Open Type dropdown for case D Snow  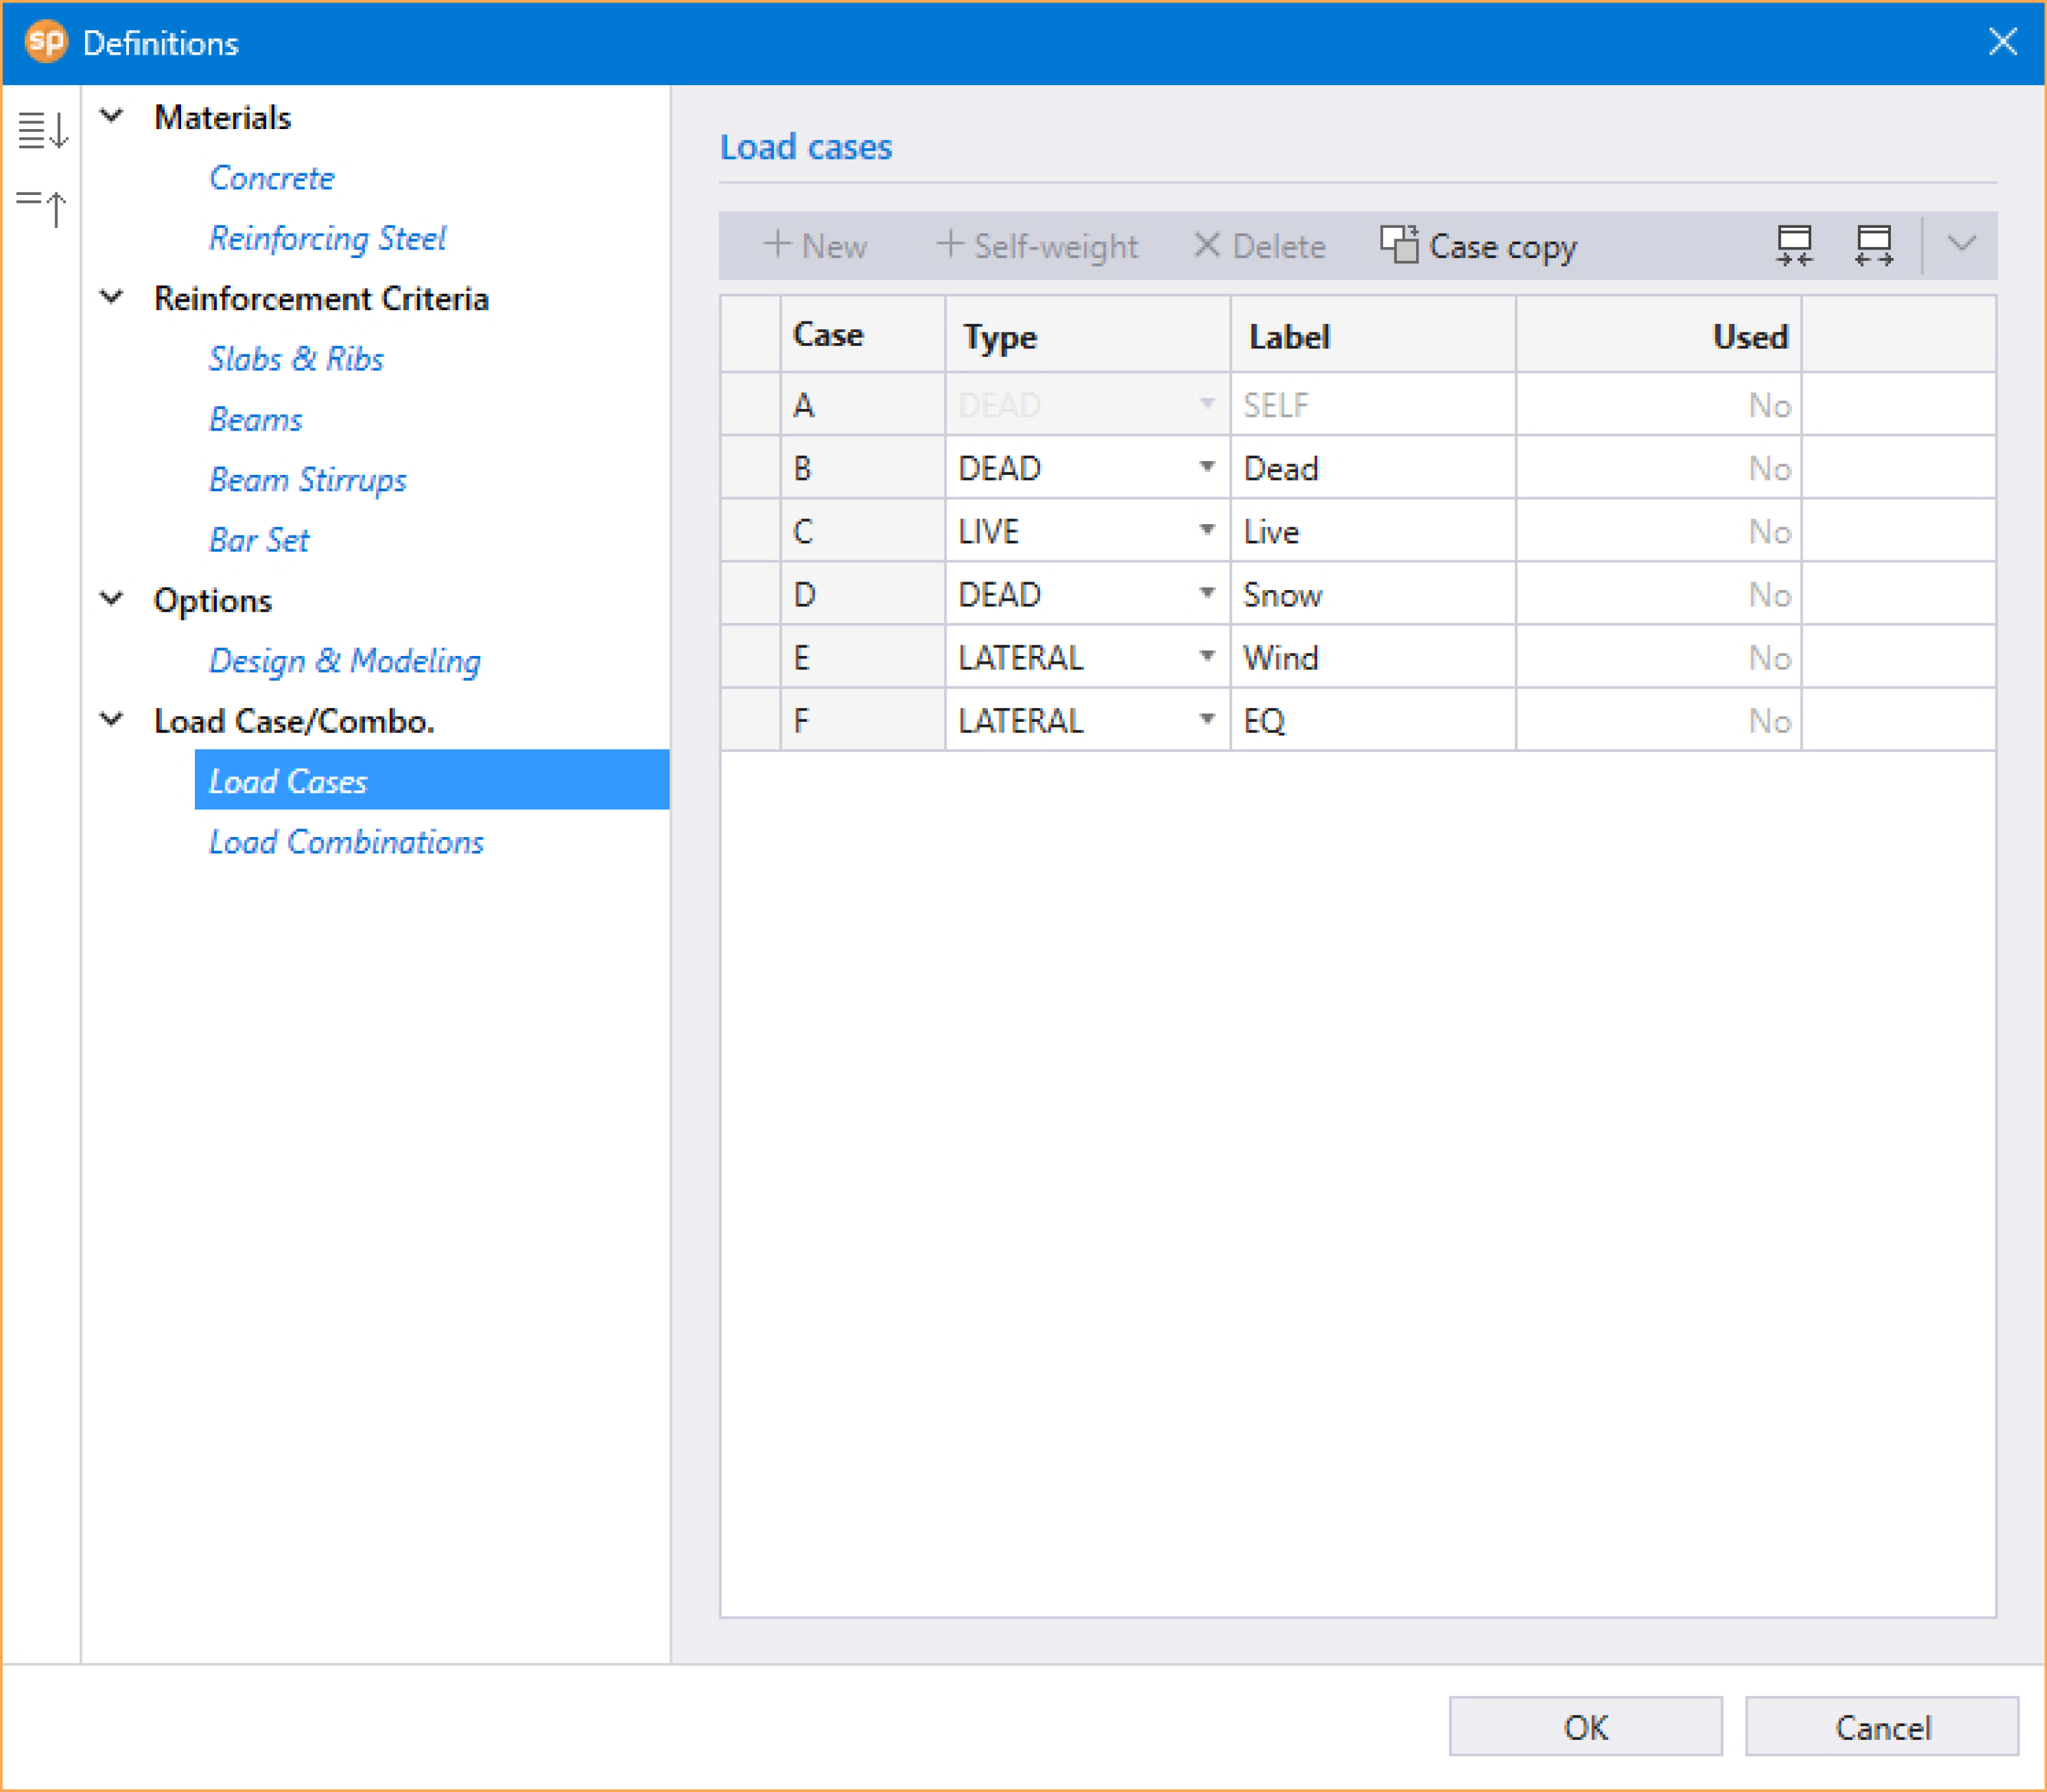1207,594
